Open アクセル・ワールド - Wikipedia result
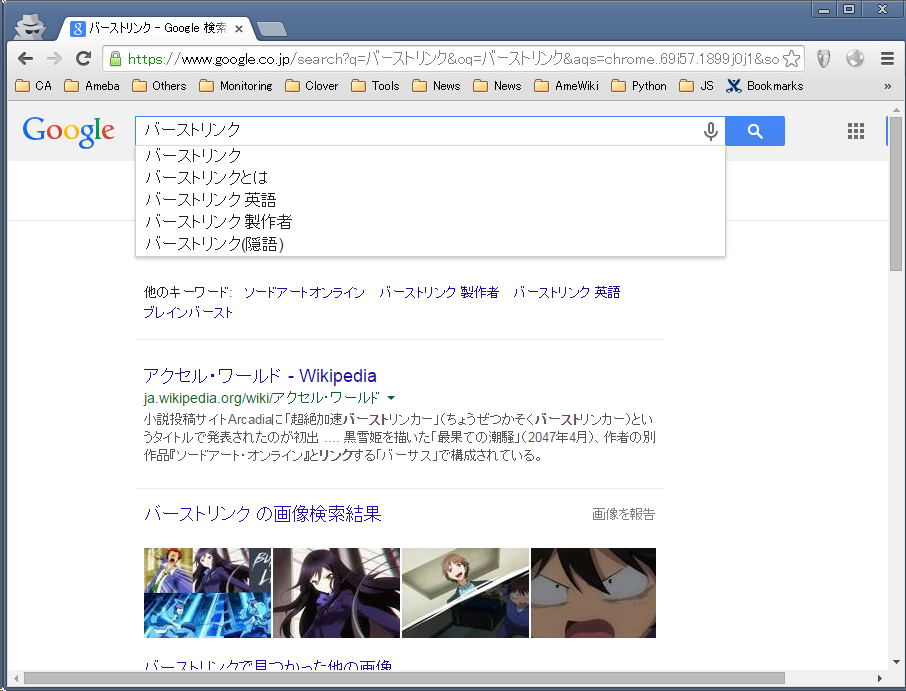This screenshot has height=691, width=906. coord(259,376)
